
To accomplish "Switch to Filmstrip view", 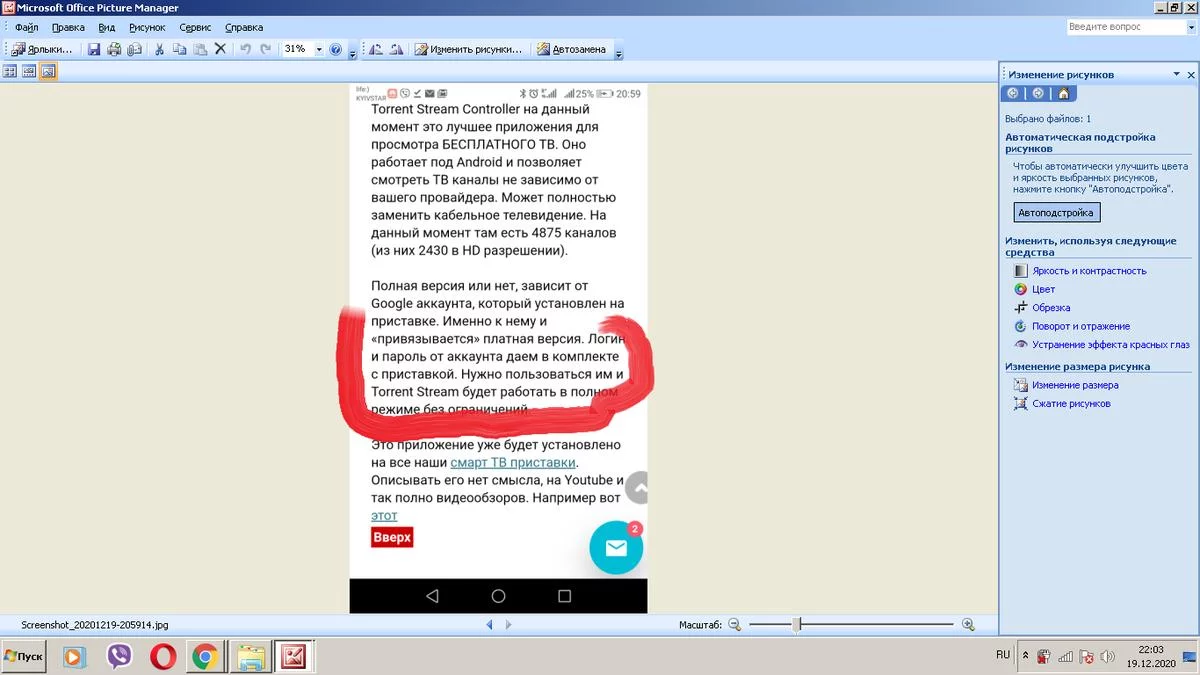I will [29, 72].
